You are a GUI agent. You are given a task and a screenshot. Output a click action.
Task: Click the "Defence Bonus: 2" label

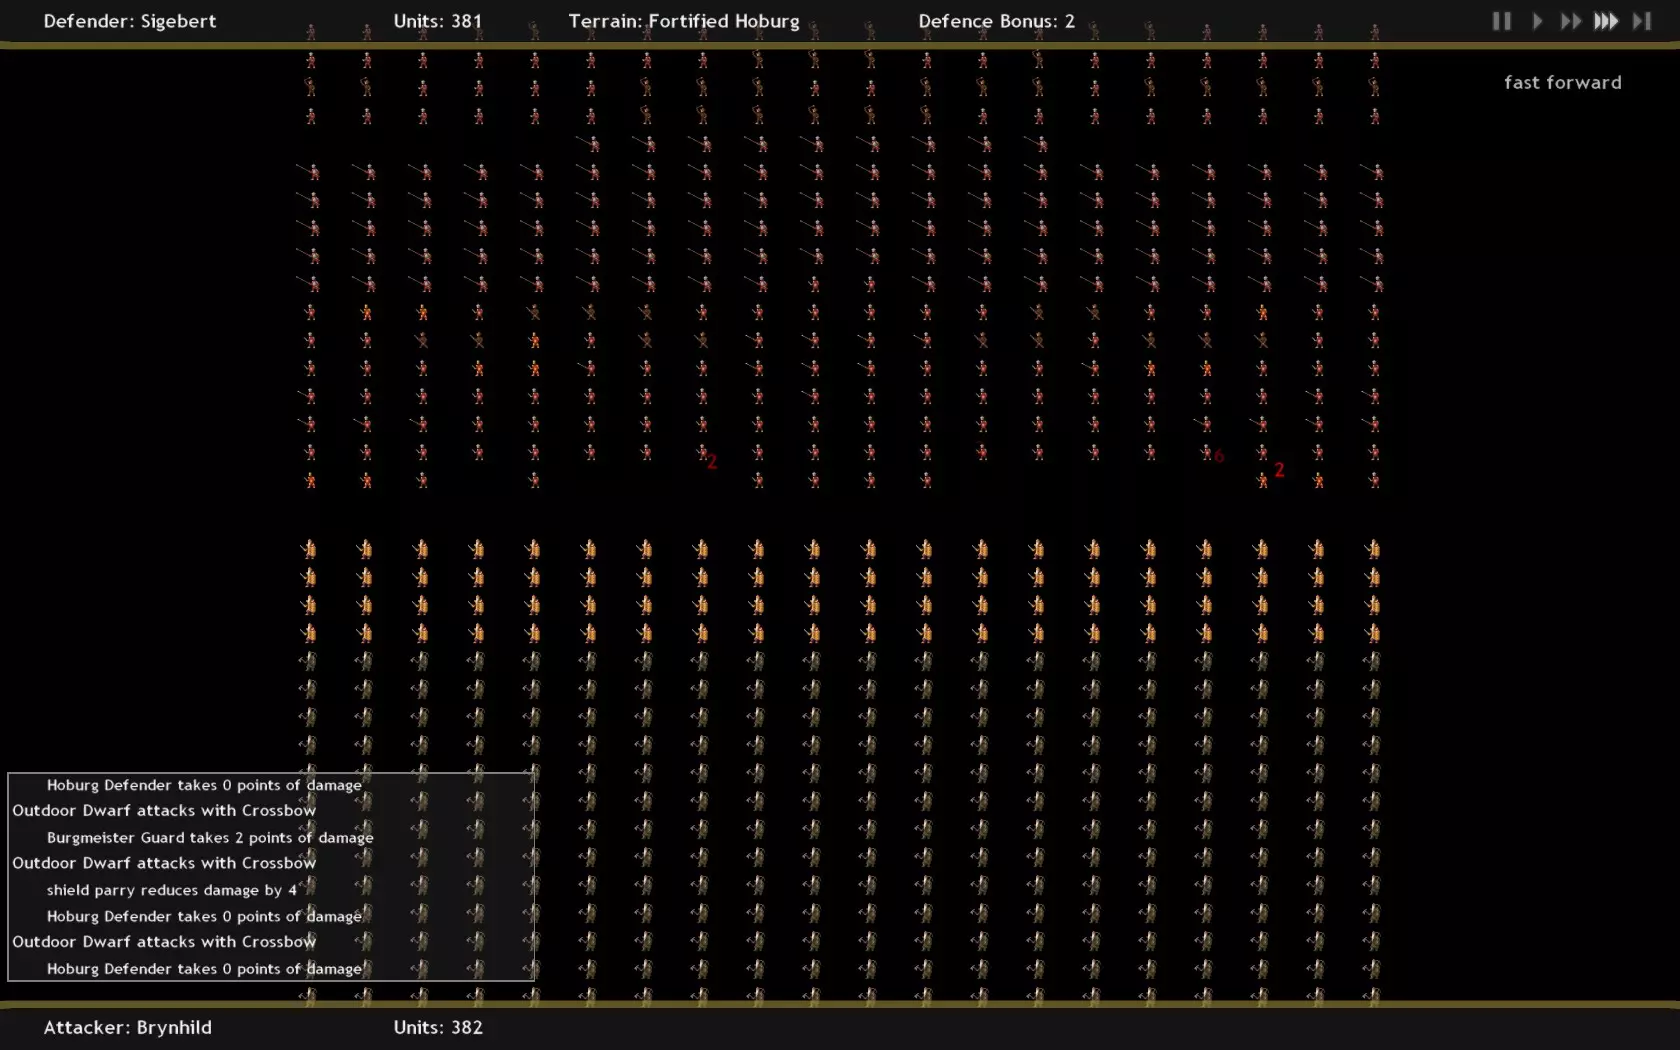pos(997,21)
